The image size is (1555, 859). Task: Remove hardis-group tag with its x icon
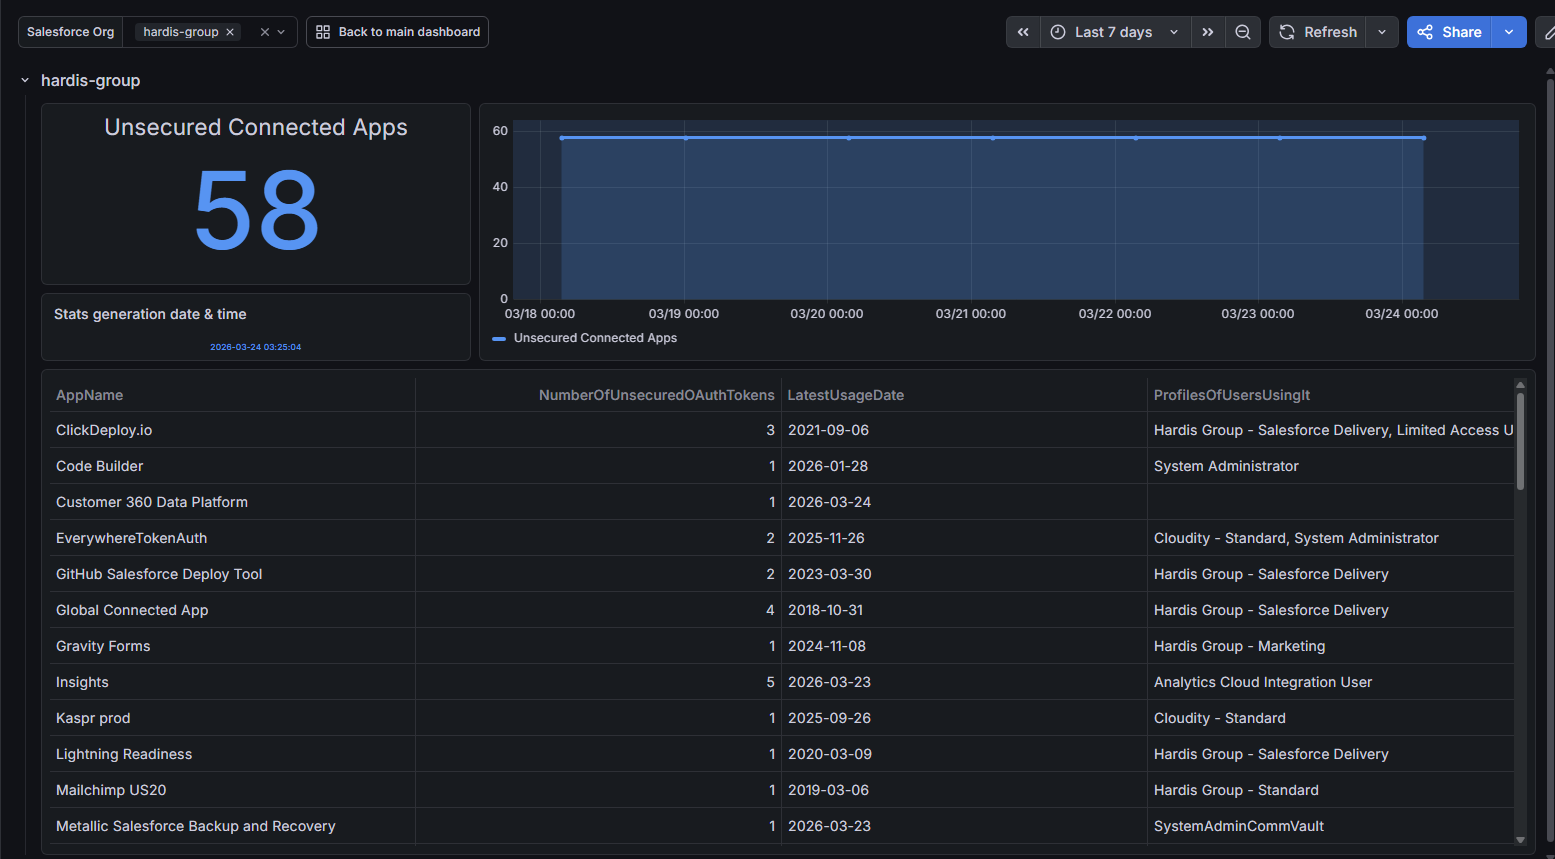tap(230, 32)
